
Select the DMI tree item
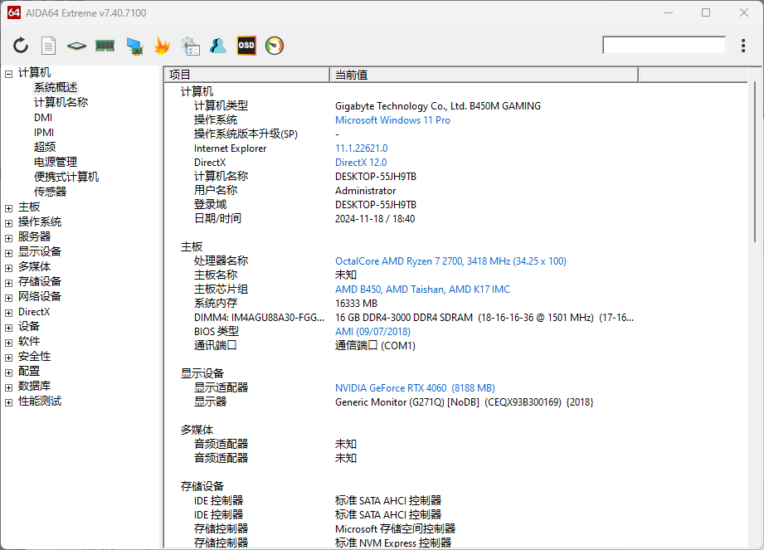(x=43, y=117)
